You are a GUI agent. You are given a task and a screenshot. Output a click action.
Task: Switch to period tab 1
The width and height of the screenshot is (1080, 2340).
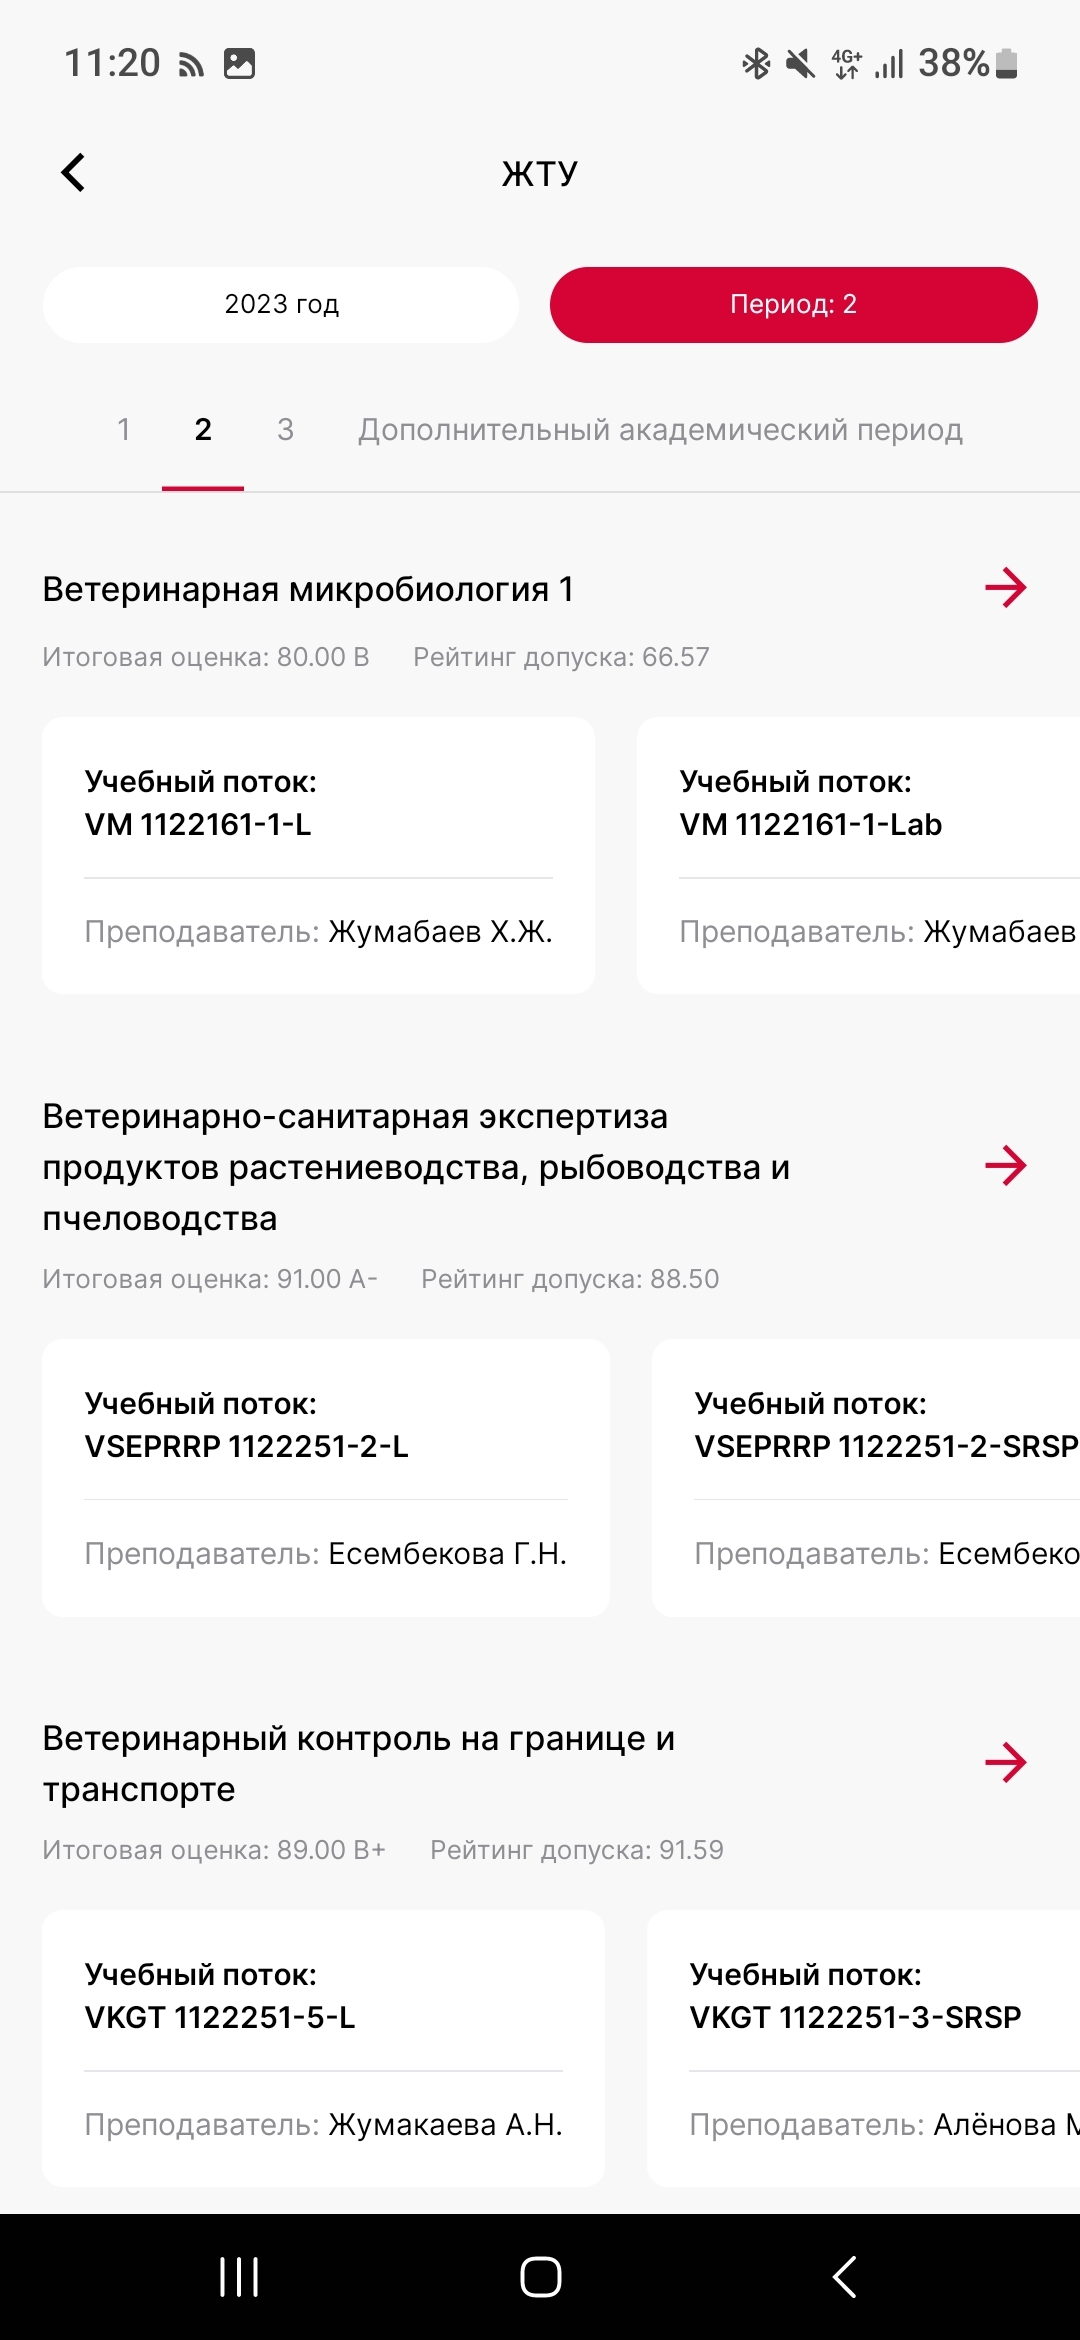tap(124, 430)
